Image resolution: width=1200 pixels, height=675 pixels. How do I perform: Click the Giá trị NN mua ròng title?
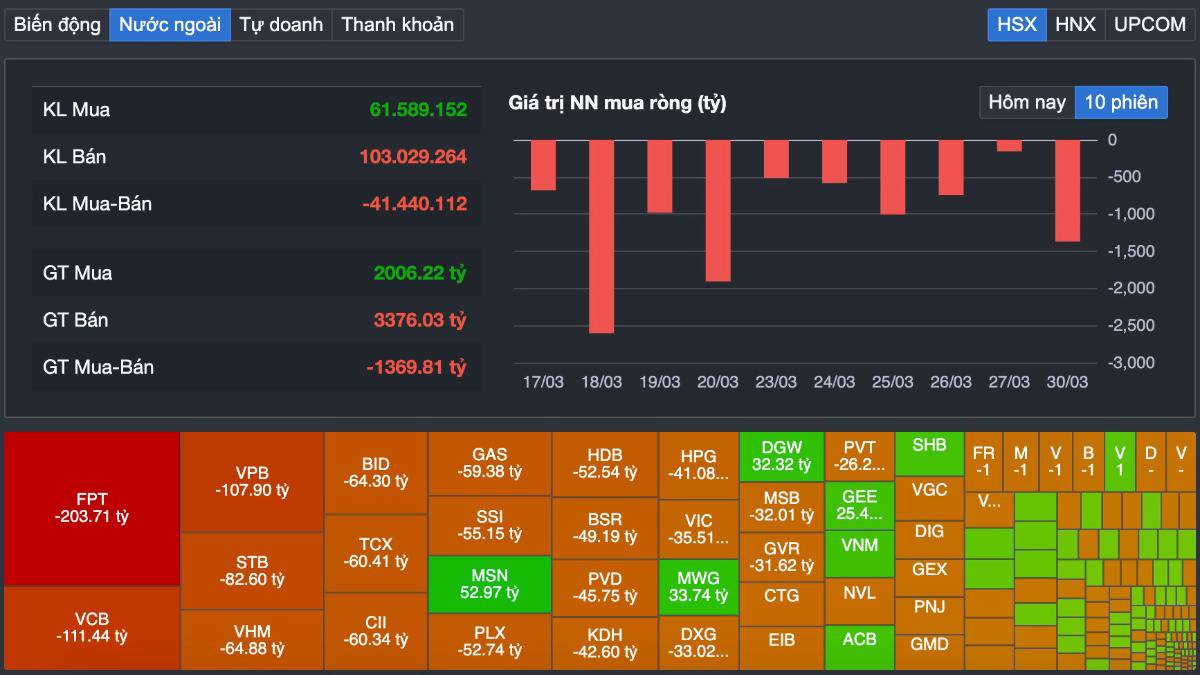(x=618, y=103)
